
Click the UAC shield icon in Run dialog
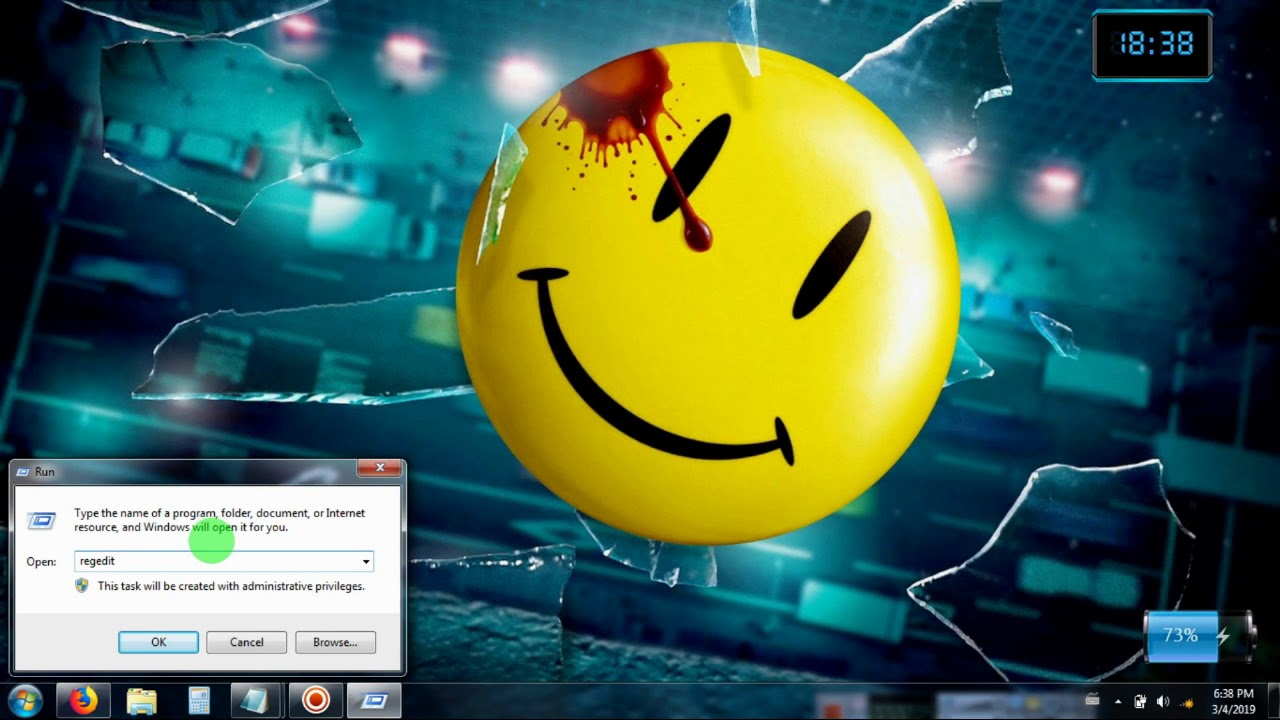click(82, 585)
